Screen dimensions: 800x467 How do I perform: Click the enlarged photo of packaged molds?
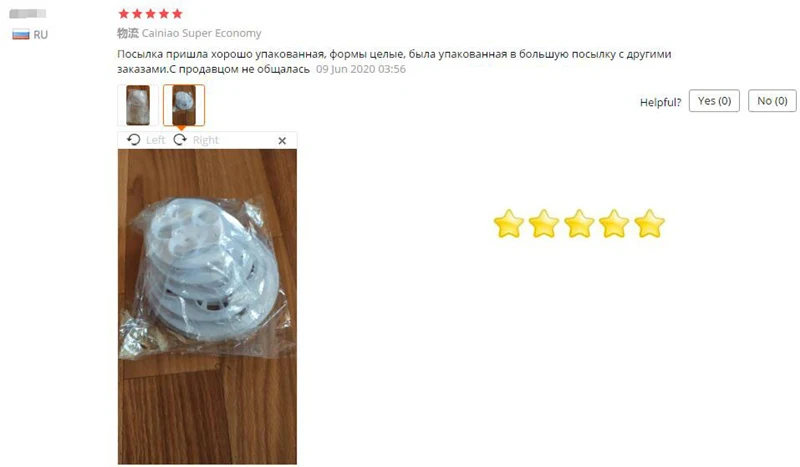207,306
